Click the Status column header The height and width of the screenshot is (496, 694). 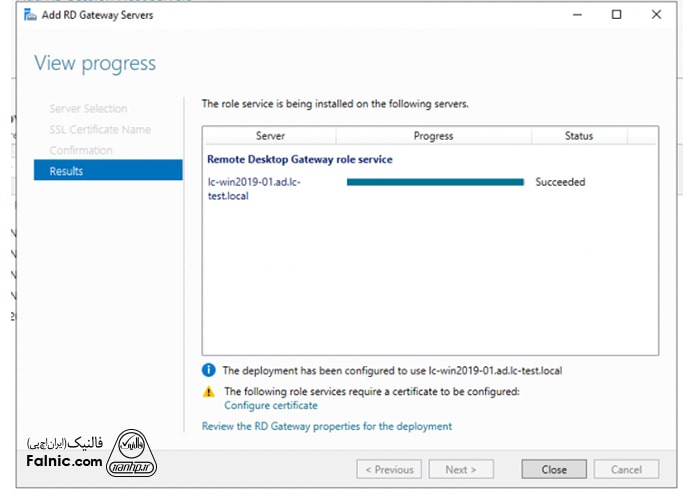(x=578, y=136)
